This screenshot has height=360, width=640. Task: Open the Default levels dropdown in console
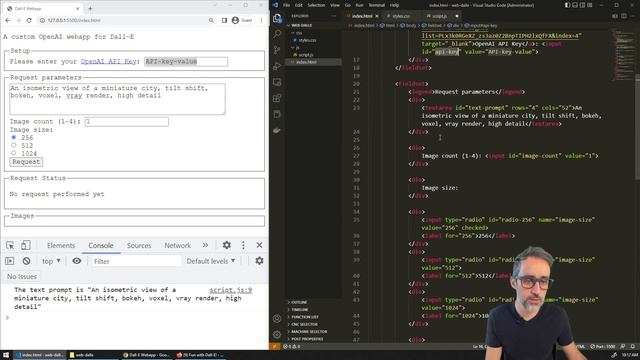[211, 261]
